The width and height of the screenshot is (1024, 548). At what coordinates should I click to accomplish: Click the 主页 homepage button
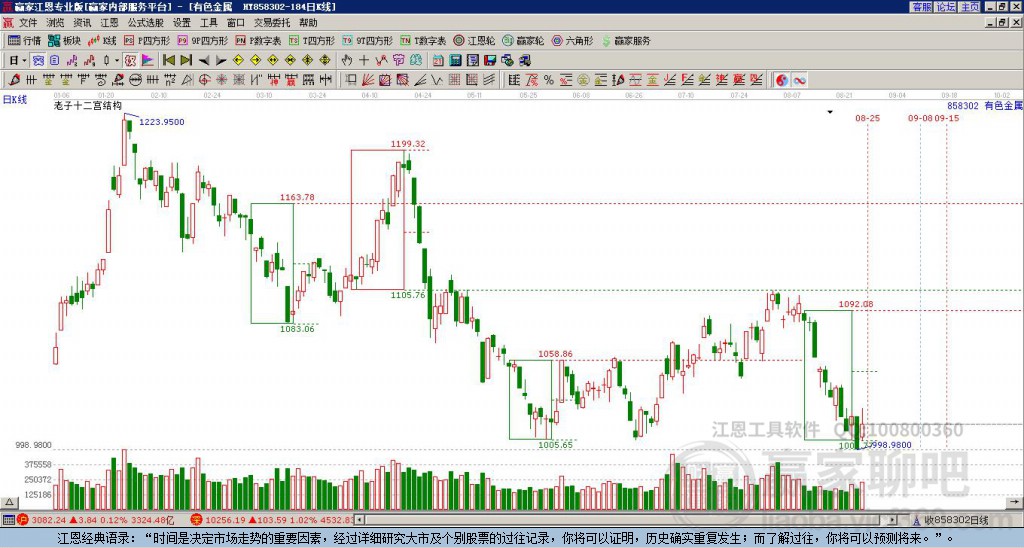[969, 7]
